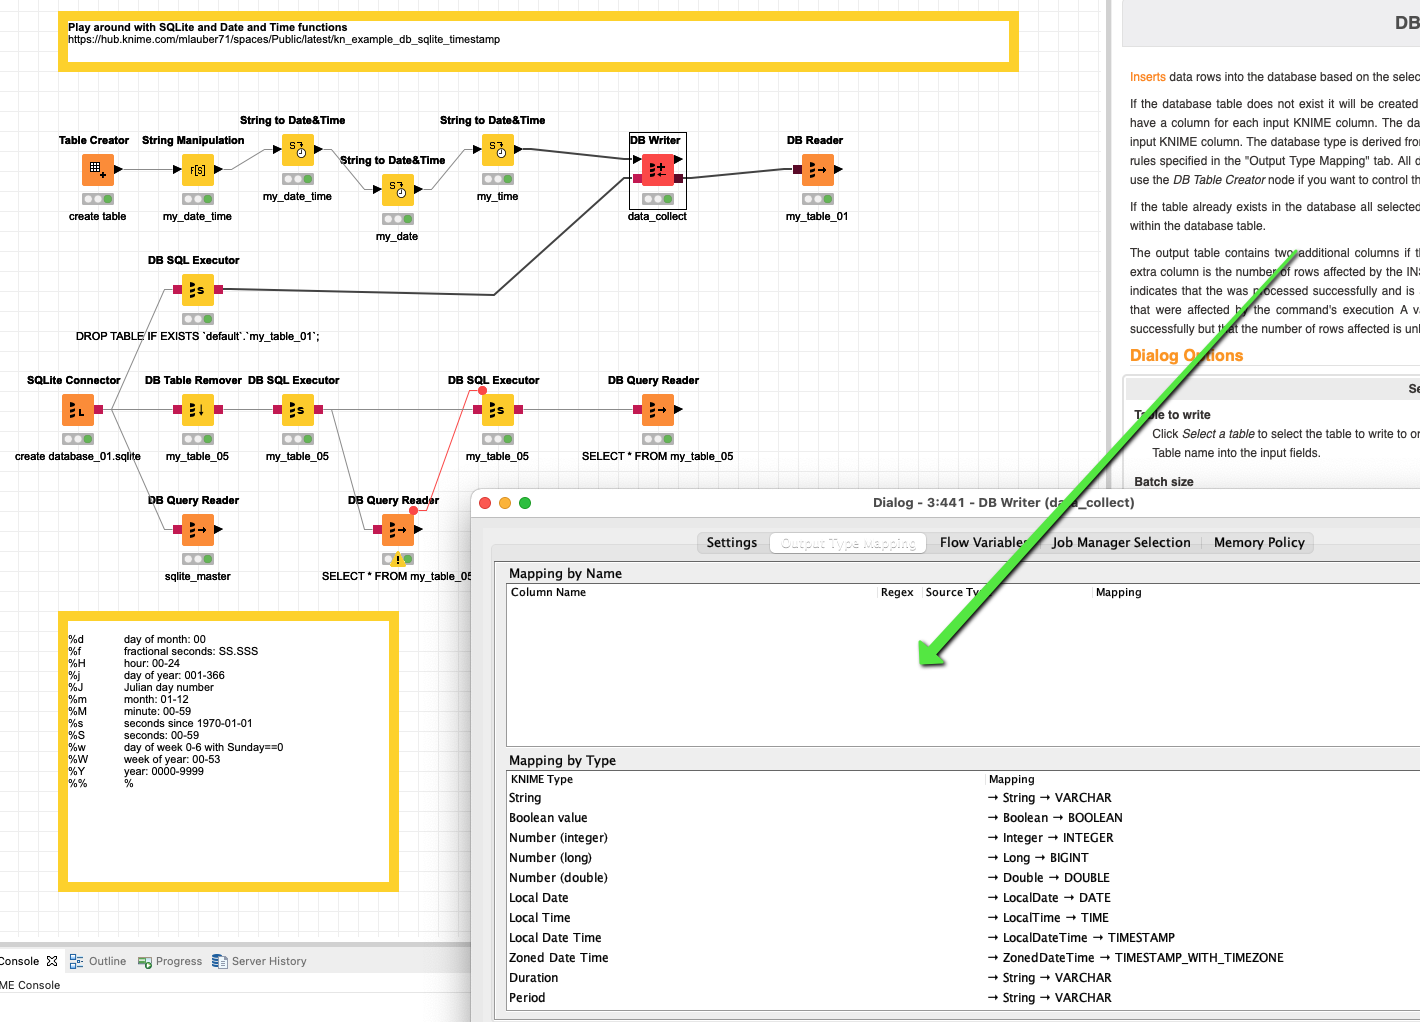Click the DB Writer data_collect node
The width and height of the screenshot is (1420, 1022).
click(657, 170)
